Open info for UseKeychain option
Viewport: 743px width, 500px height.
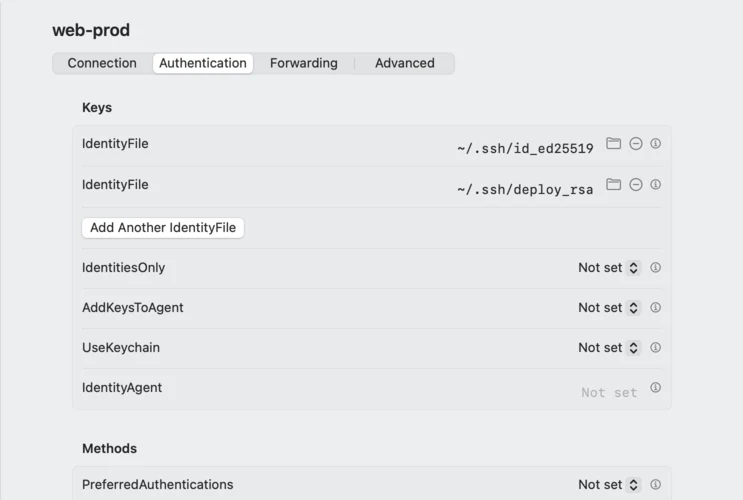coord(655,347)
